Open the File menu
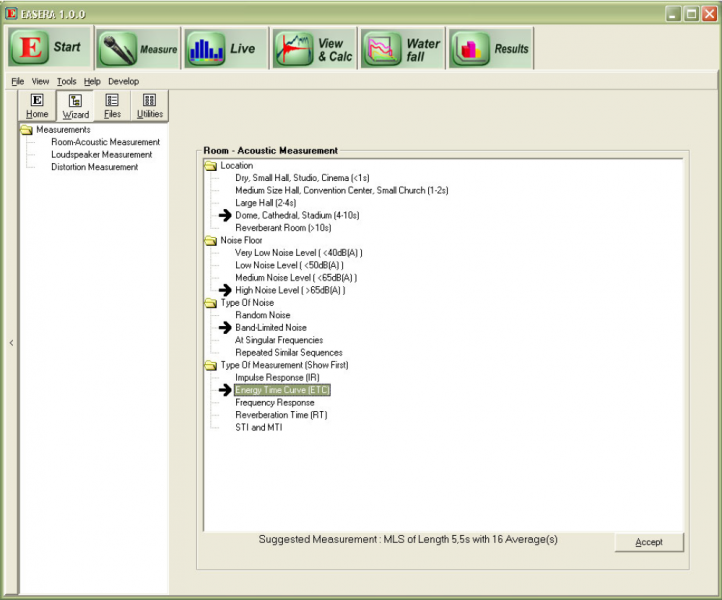Viewport: 722px width, 600px height. tap(17, 82)
